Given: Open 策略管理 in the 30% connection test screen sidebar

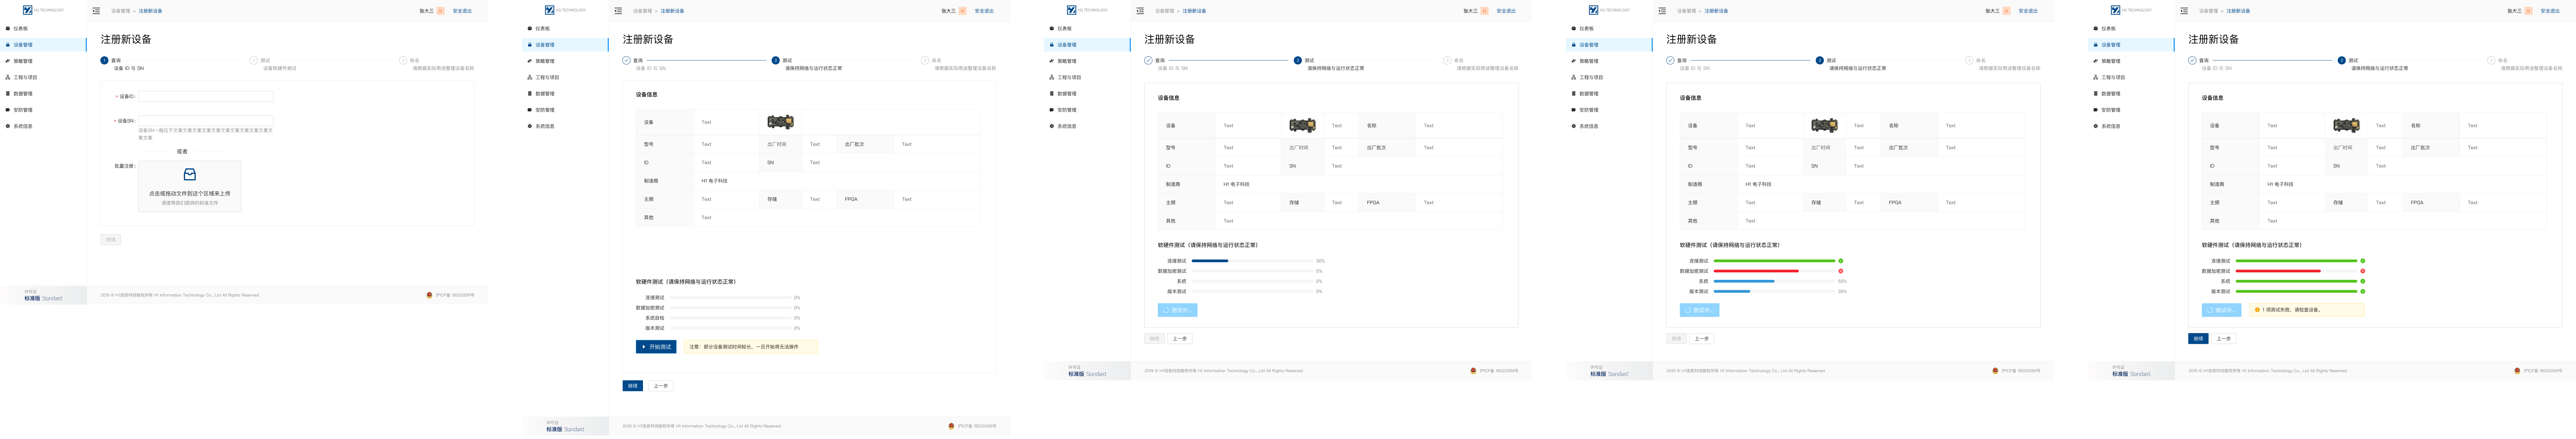Looking at the screenshot, I should tap(1087, 61).
